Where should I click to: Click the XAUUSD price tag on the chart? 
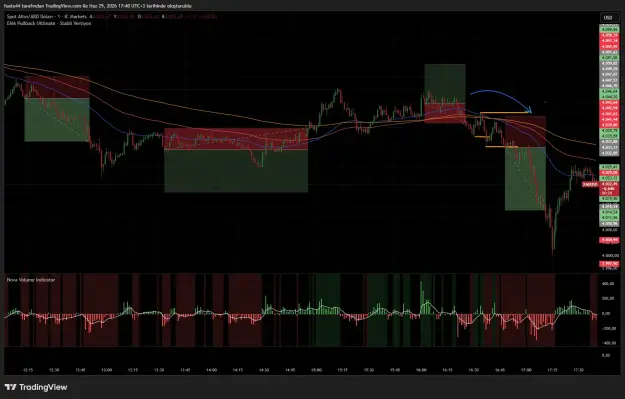point(590,185)
